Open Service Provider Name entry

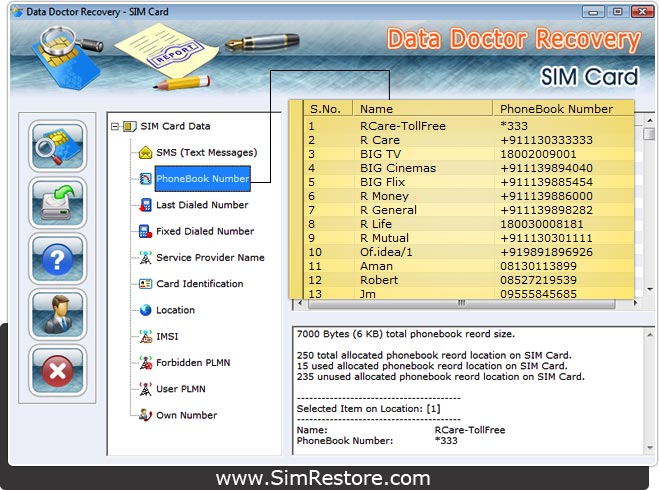coord(210,258)
